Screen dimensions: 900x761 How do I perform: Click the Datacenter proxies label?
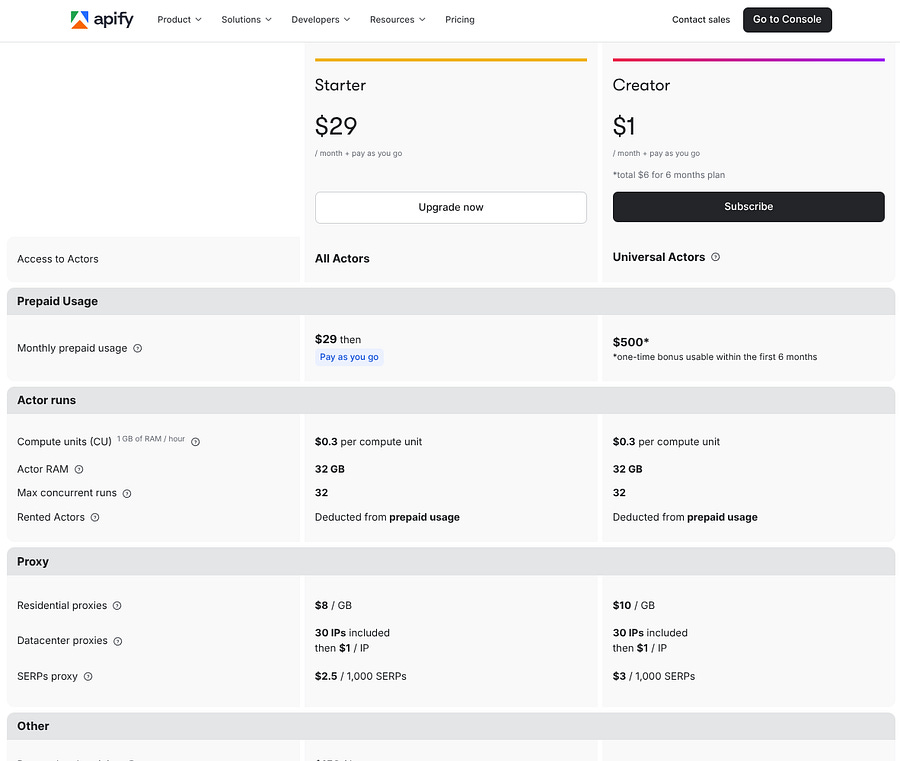62,641
